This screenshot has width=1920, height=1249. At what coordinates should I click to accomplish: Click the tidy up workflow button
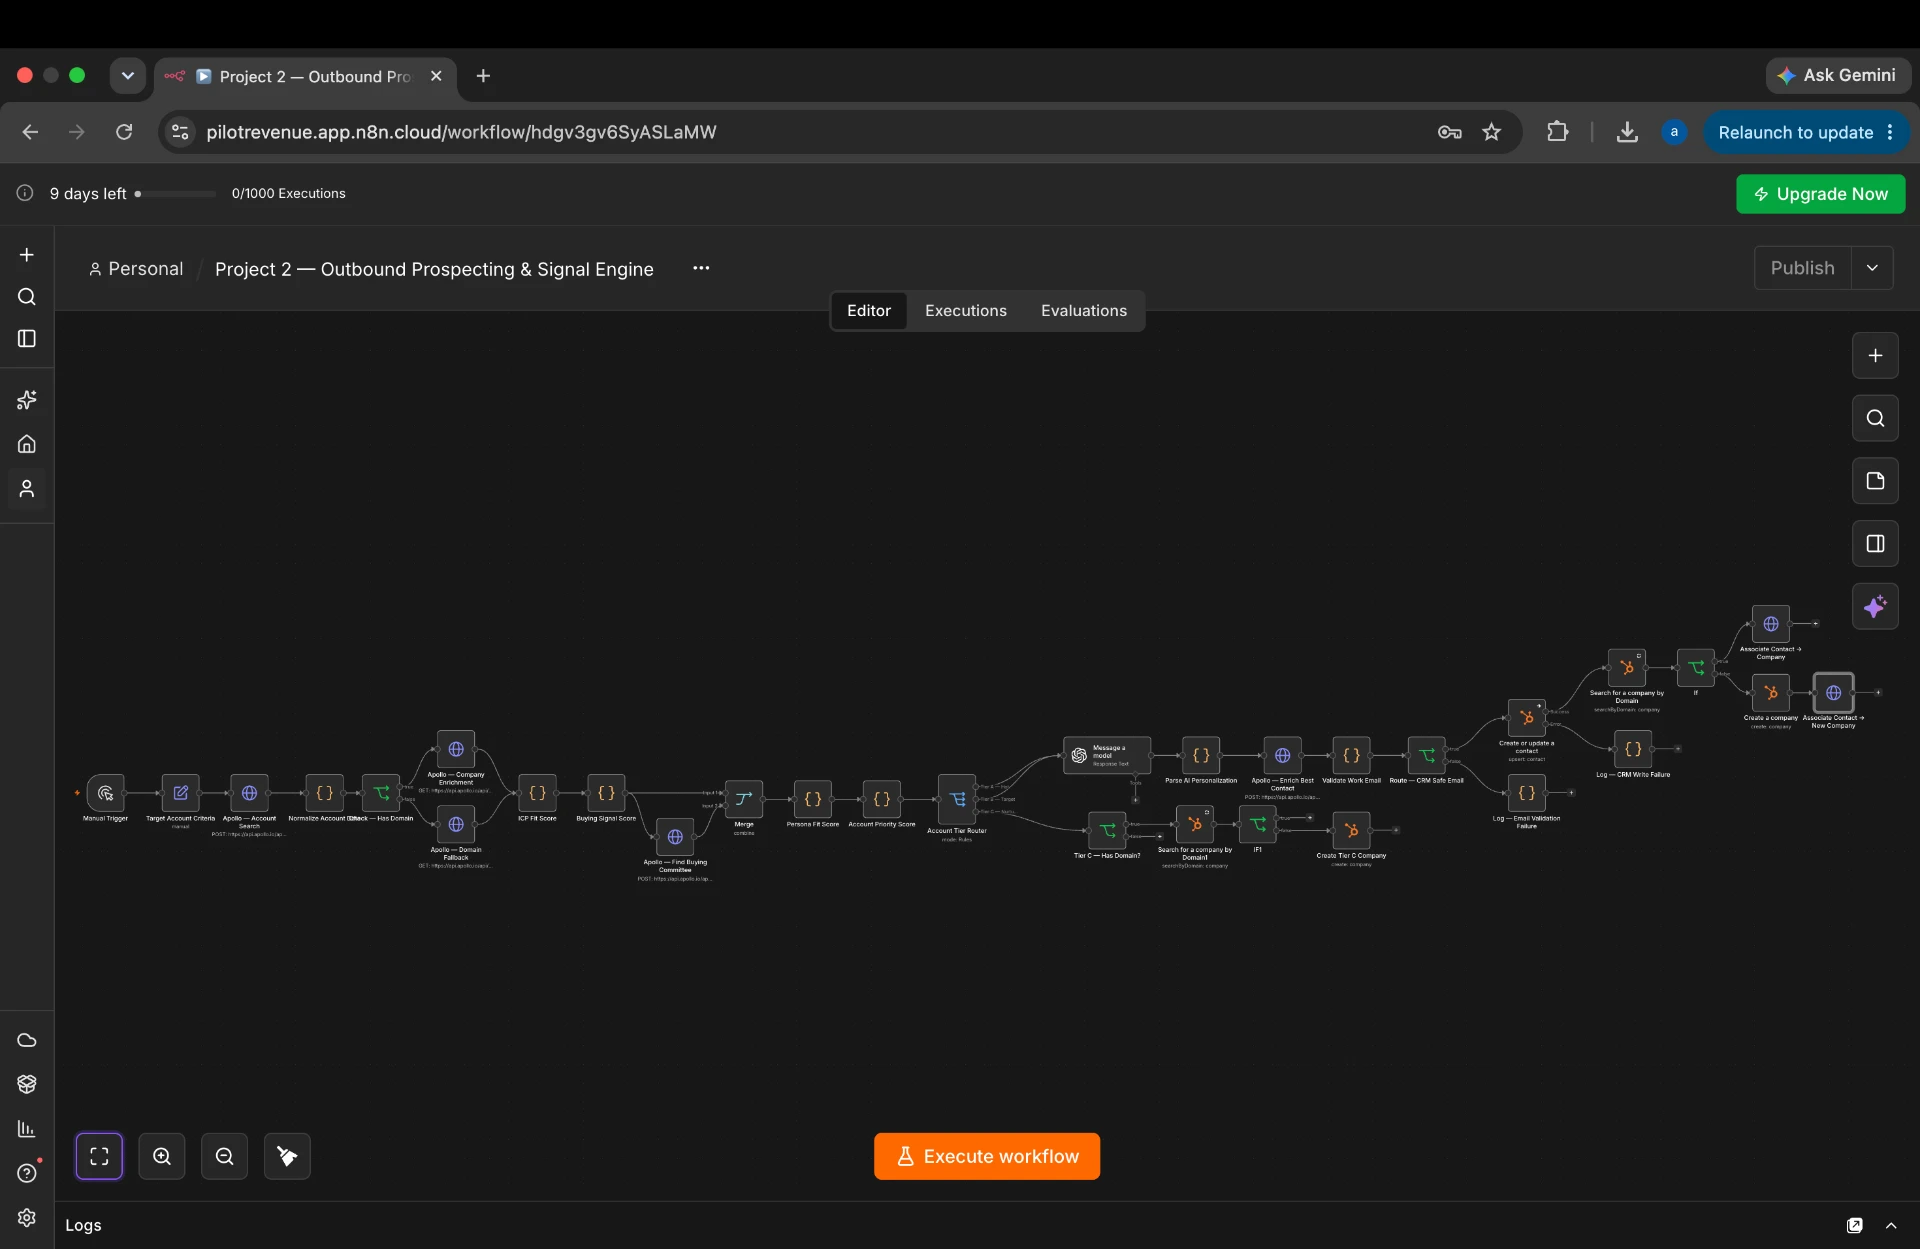point(287,1156)
